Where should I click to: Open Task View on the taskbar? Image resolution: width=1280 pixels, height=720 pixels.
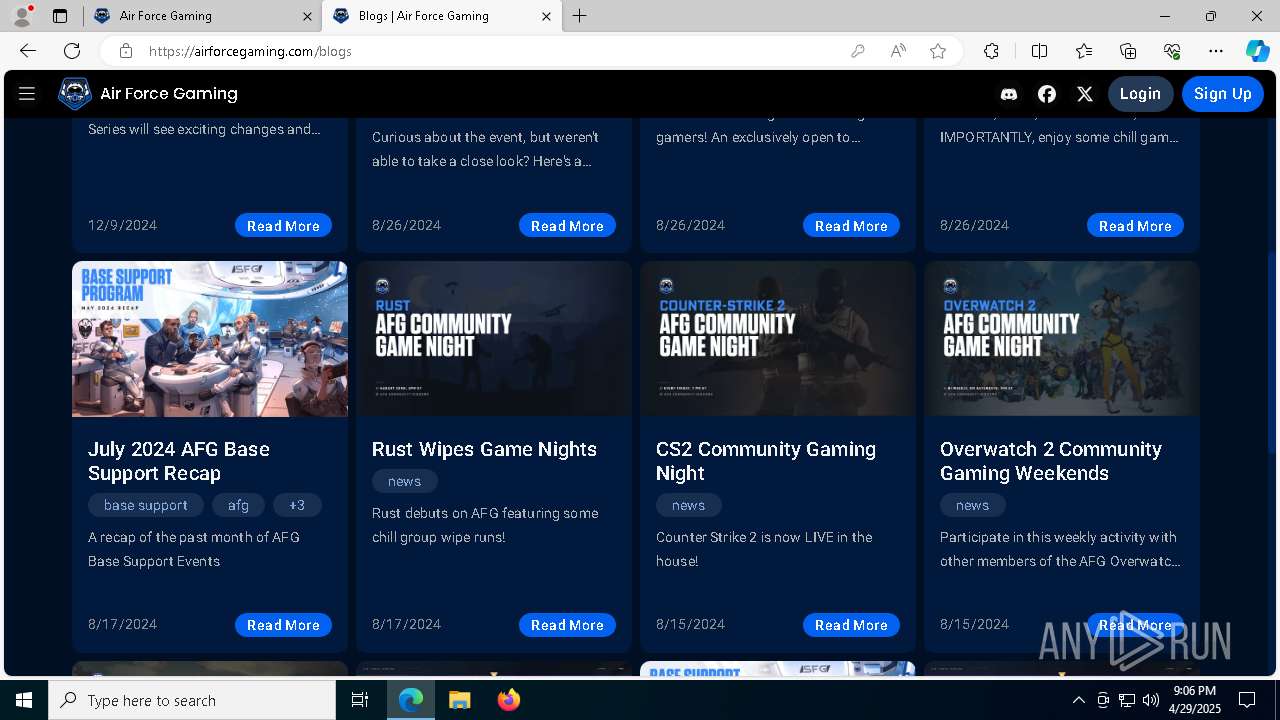pos(360,700)
